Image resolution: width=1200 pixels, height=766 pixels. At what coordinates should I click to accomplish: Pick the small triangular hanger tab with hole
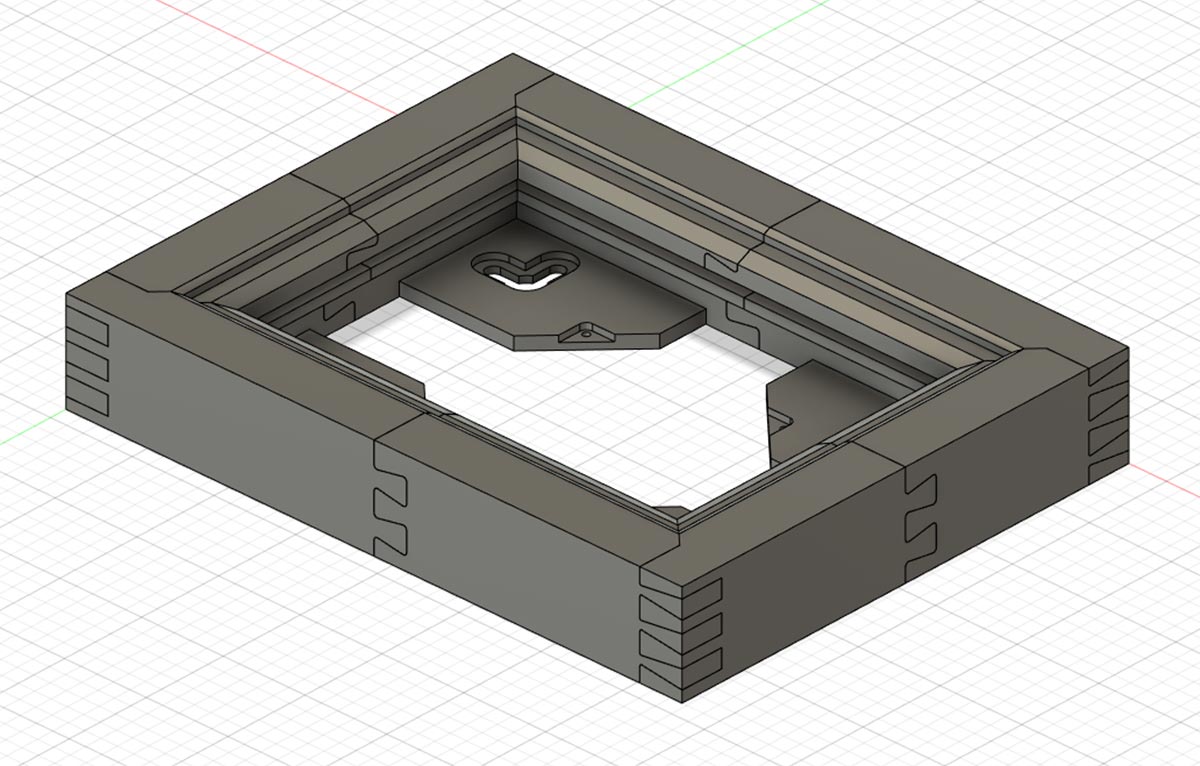585,333
